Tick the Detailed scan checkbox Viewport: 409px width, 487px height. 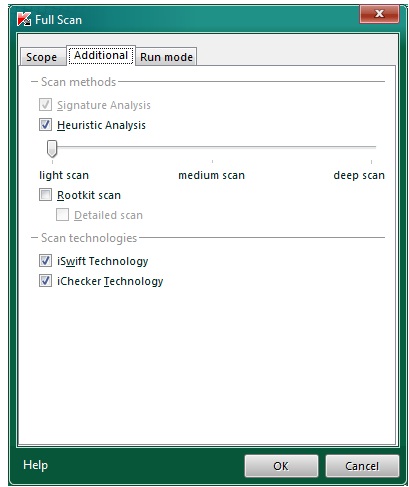tap(62, 215)
